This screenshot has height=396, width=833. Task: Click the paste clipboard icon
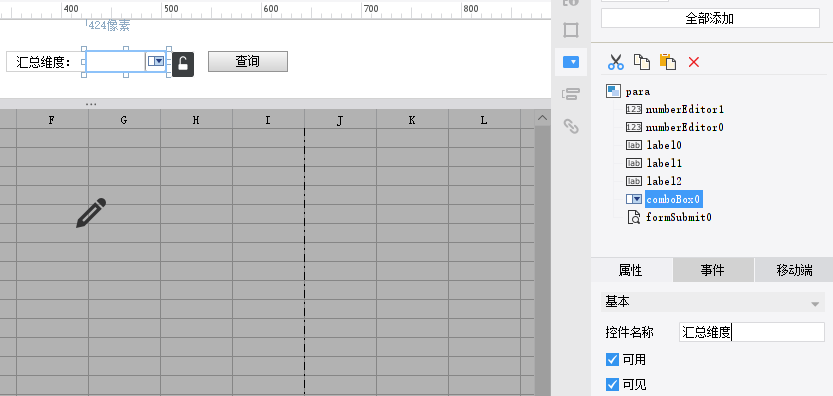click(668, 62)
